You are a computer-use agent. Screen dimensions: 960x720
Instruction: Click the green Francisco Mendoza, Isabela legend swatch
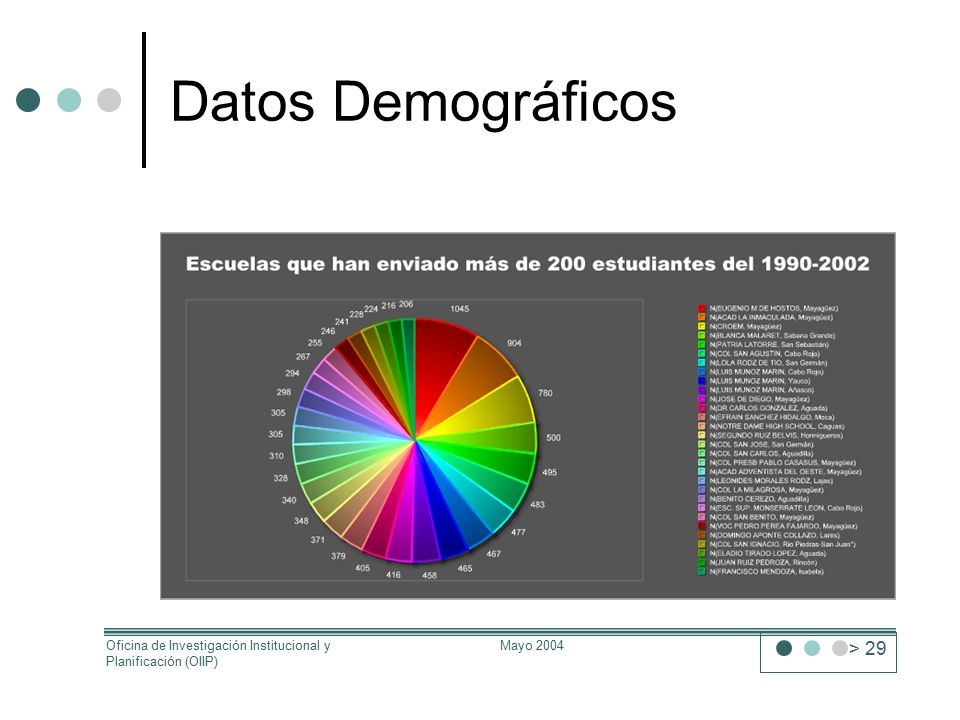click(702, 572)
